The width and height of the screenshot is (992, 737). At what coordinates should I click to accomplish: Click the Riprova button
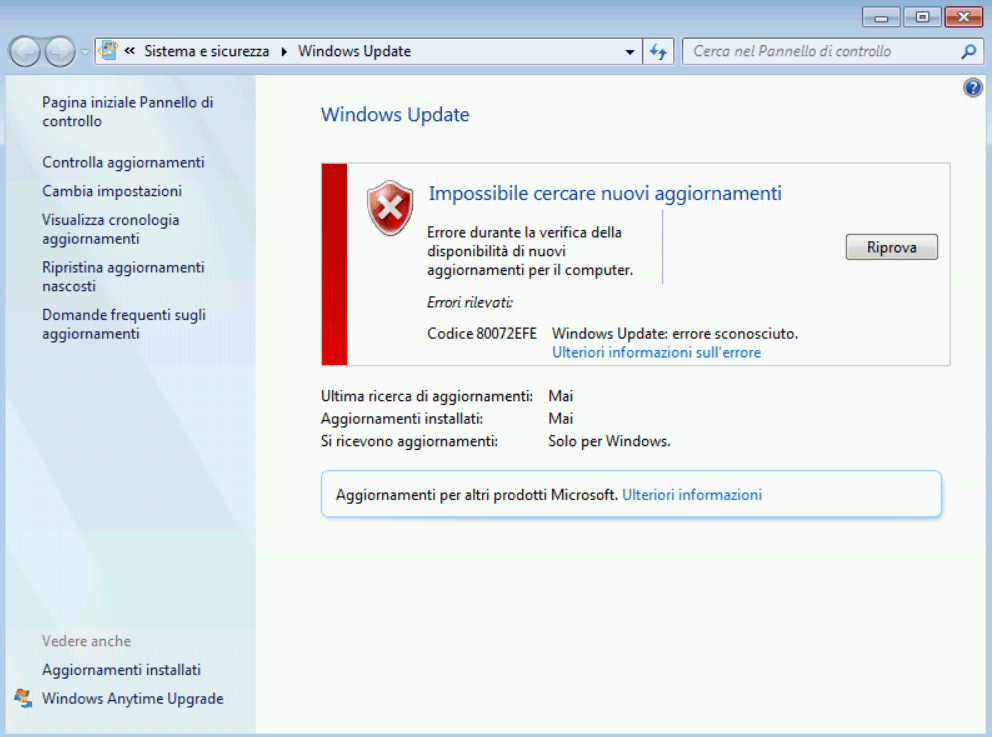point(891,247)
